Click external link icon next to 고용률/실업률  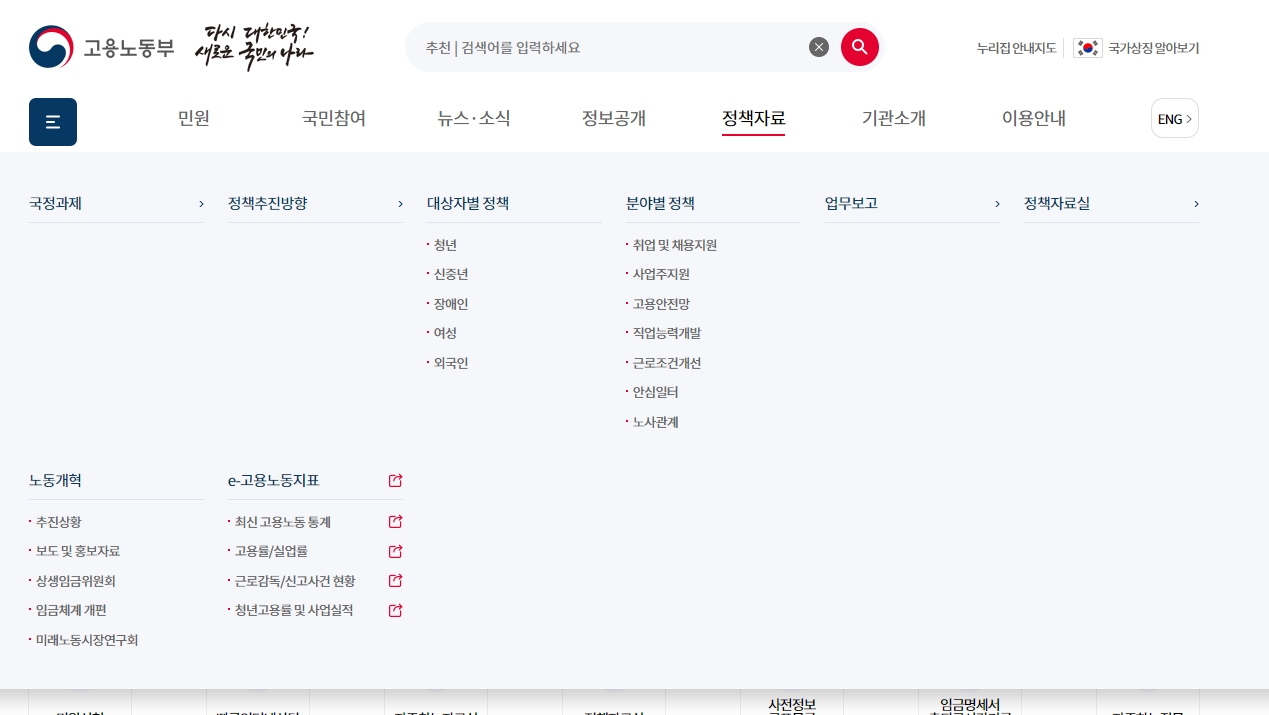click(395, 551)
